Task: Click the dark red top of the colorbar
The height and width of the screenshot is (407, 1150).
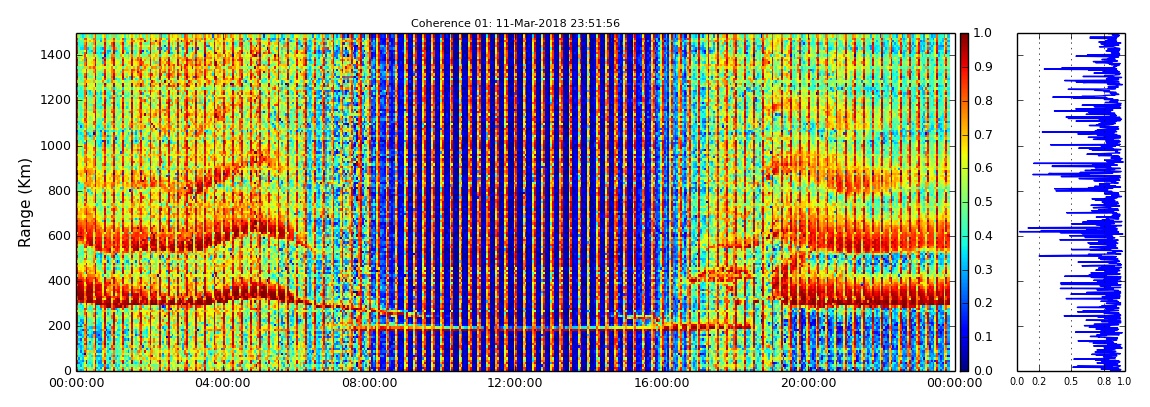Action: point(964,38)
